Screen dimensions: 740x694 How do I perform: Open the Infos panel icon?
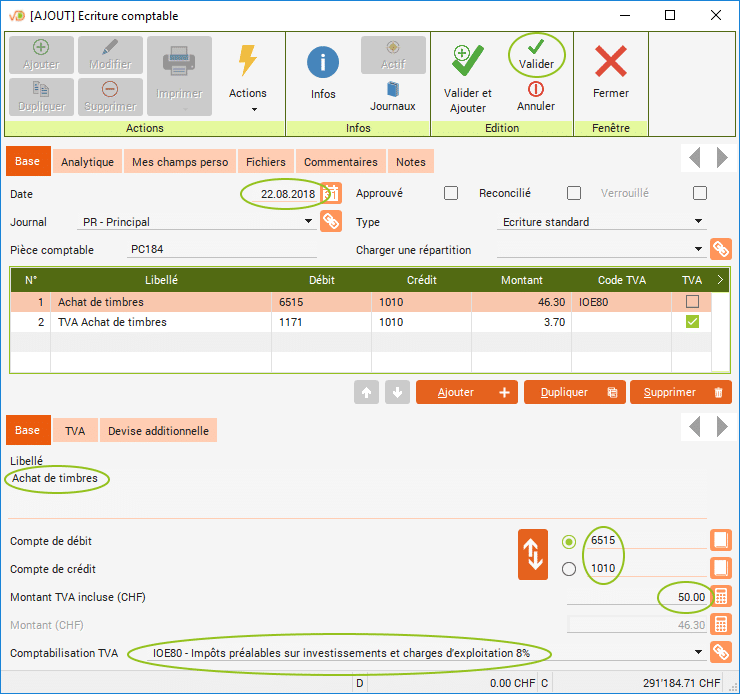[323, 63]
